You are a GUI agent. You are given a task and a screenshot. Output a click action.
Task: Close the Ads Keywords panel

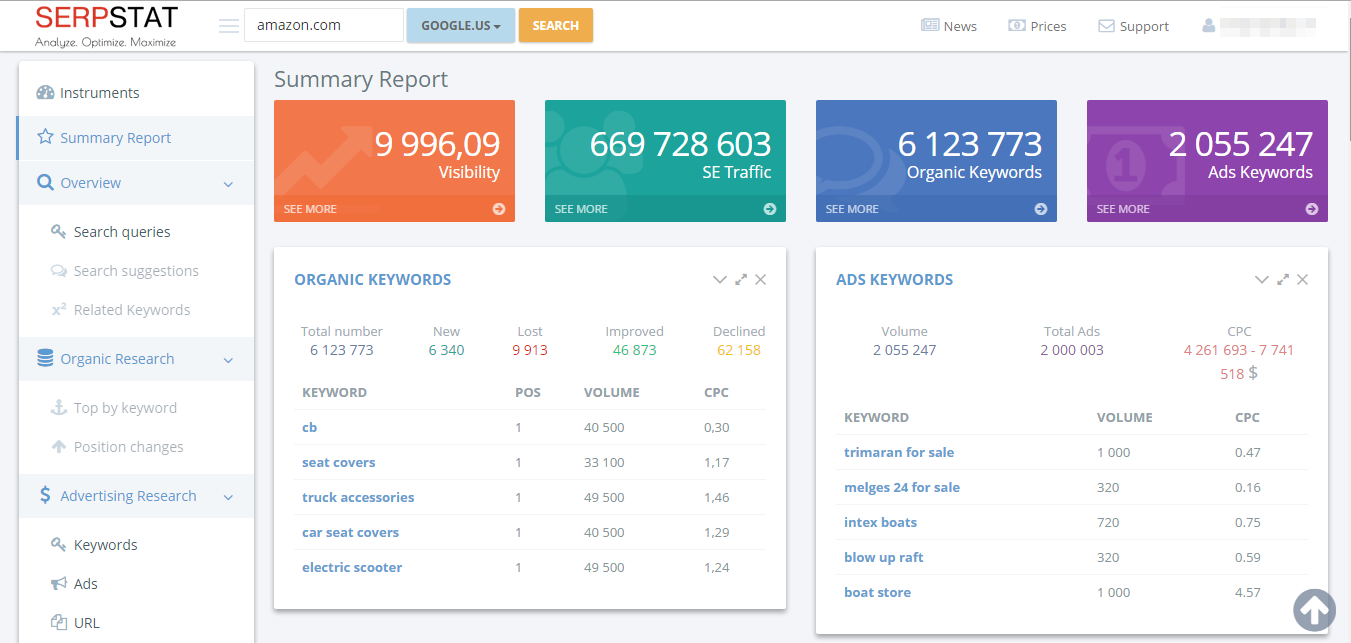click(1303, 280)
